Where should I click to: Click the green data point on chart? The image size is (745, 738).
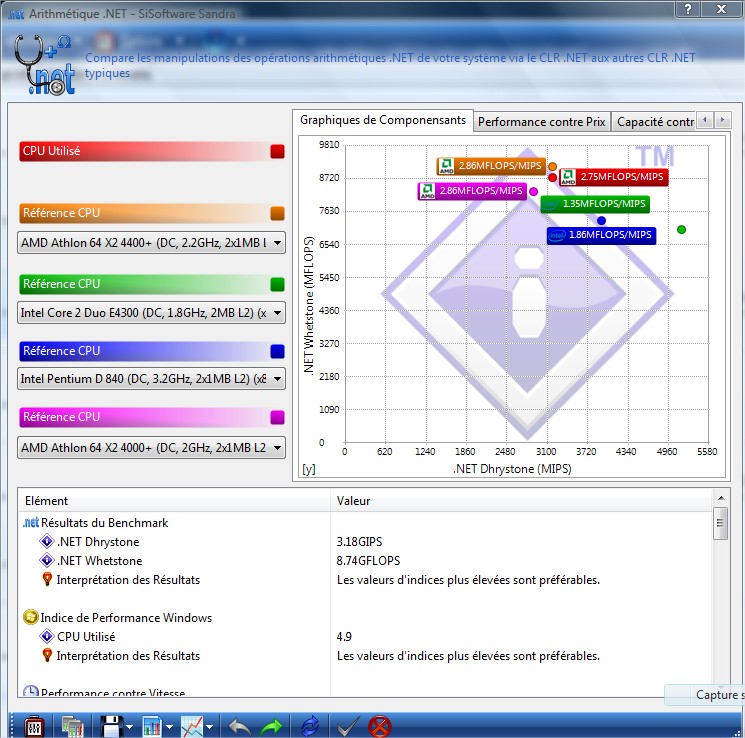[681, 230]
